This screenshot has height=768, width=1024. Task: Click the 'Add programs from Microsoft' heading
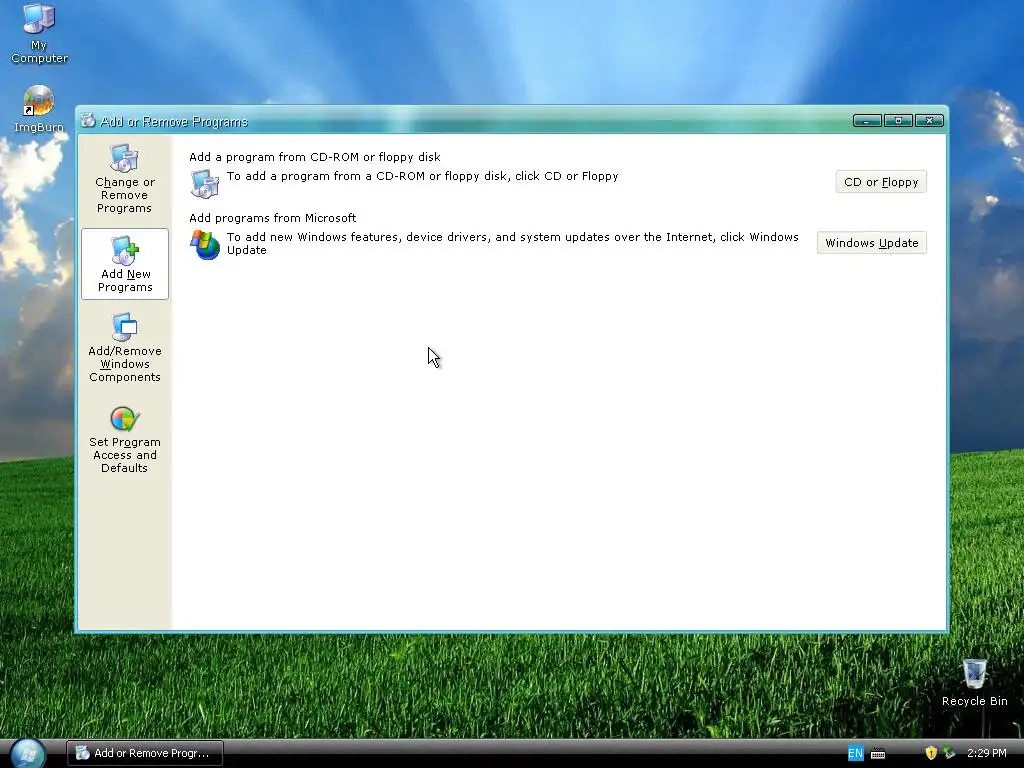272,217
